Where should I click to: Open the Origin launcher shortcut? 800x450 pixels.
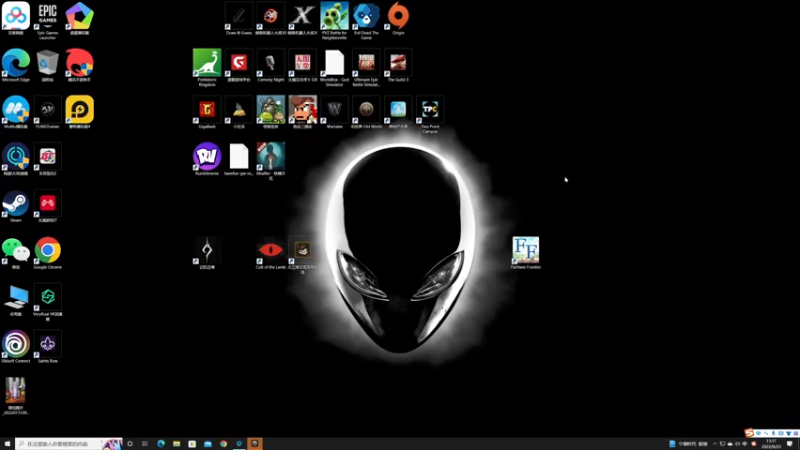(x=398, y=18)
